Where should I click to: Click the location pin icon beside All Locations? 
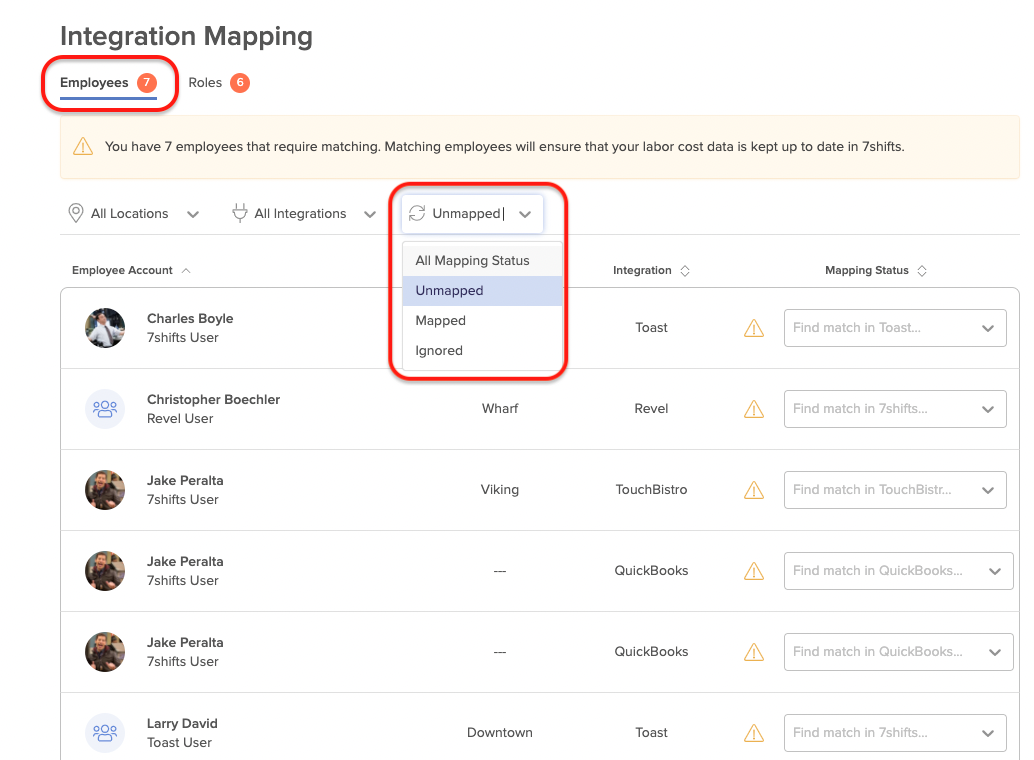click(75, 213)
